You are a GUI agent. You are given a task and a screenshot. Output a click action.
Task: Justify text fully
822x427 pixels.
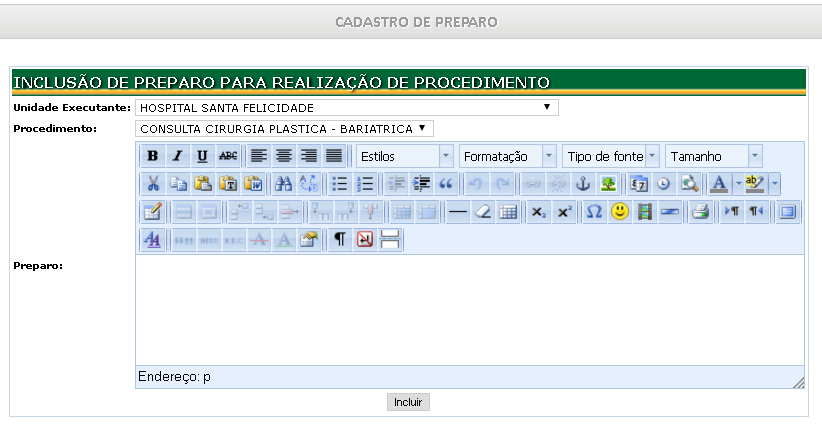(334, 156)
